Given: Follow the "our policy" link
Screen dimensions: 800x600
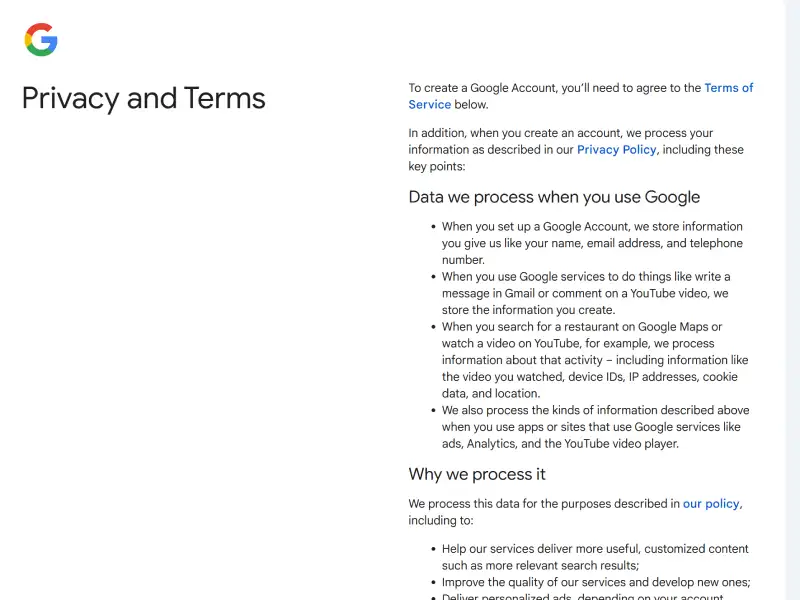Looking at the screenshot, I should (x=711, y=504).
